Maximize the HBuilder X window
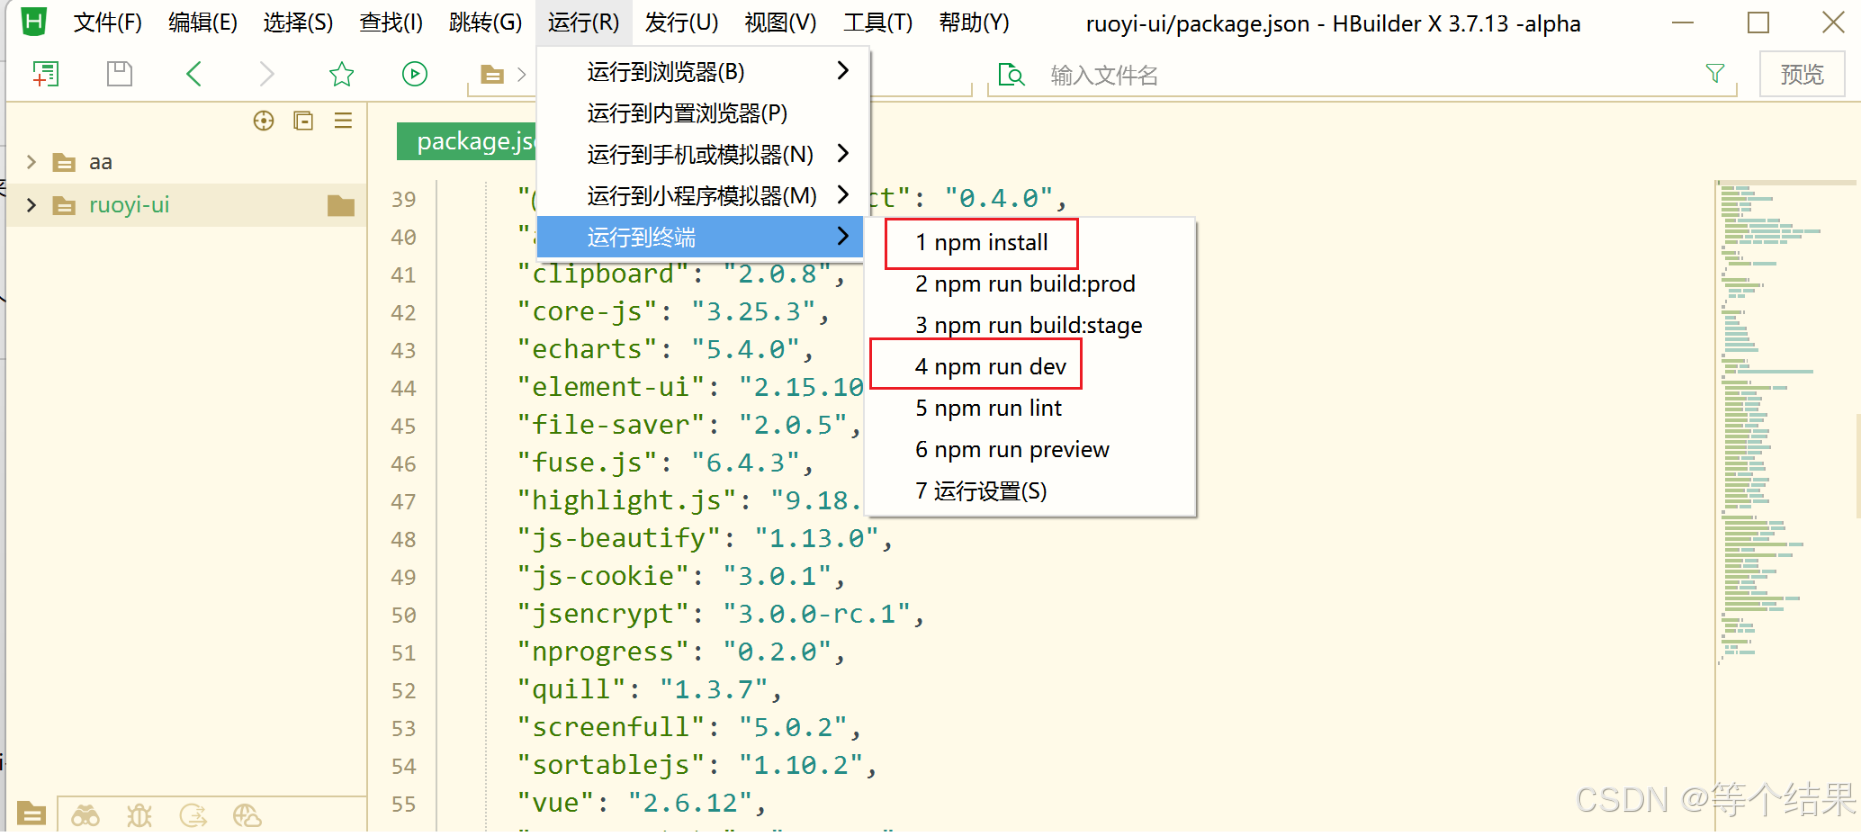The image size is (1861, 832). coord(1758,22)
